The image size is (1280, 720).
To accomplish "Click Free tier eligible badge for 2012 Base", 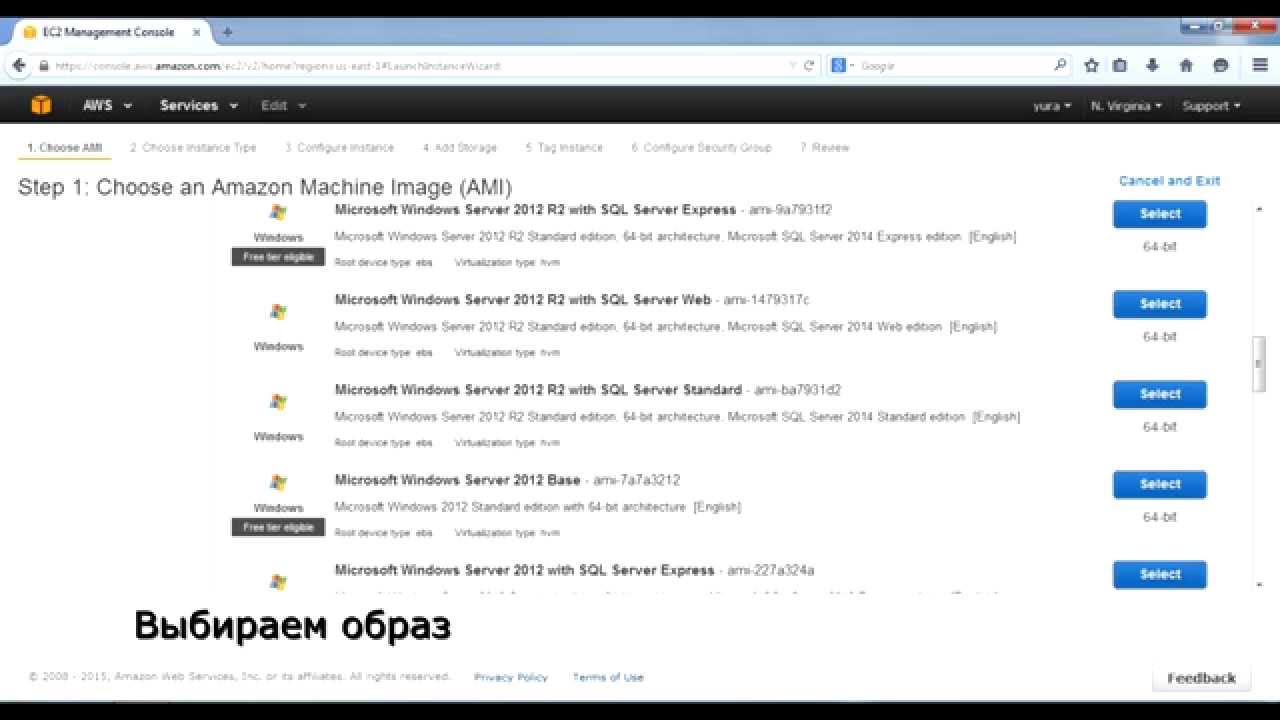I will pos(278,527).
